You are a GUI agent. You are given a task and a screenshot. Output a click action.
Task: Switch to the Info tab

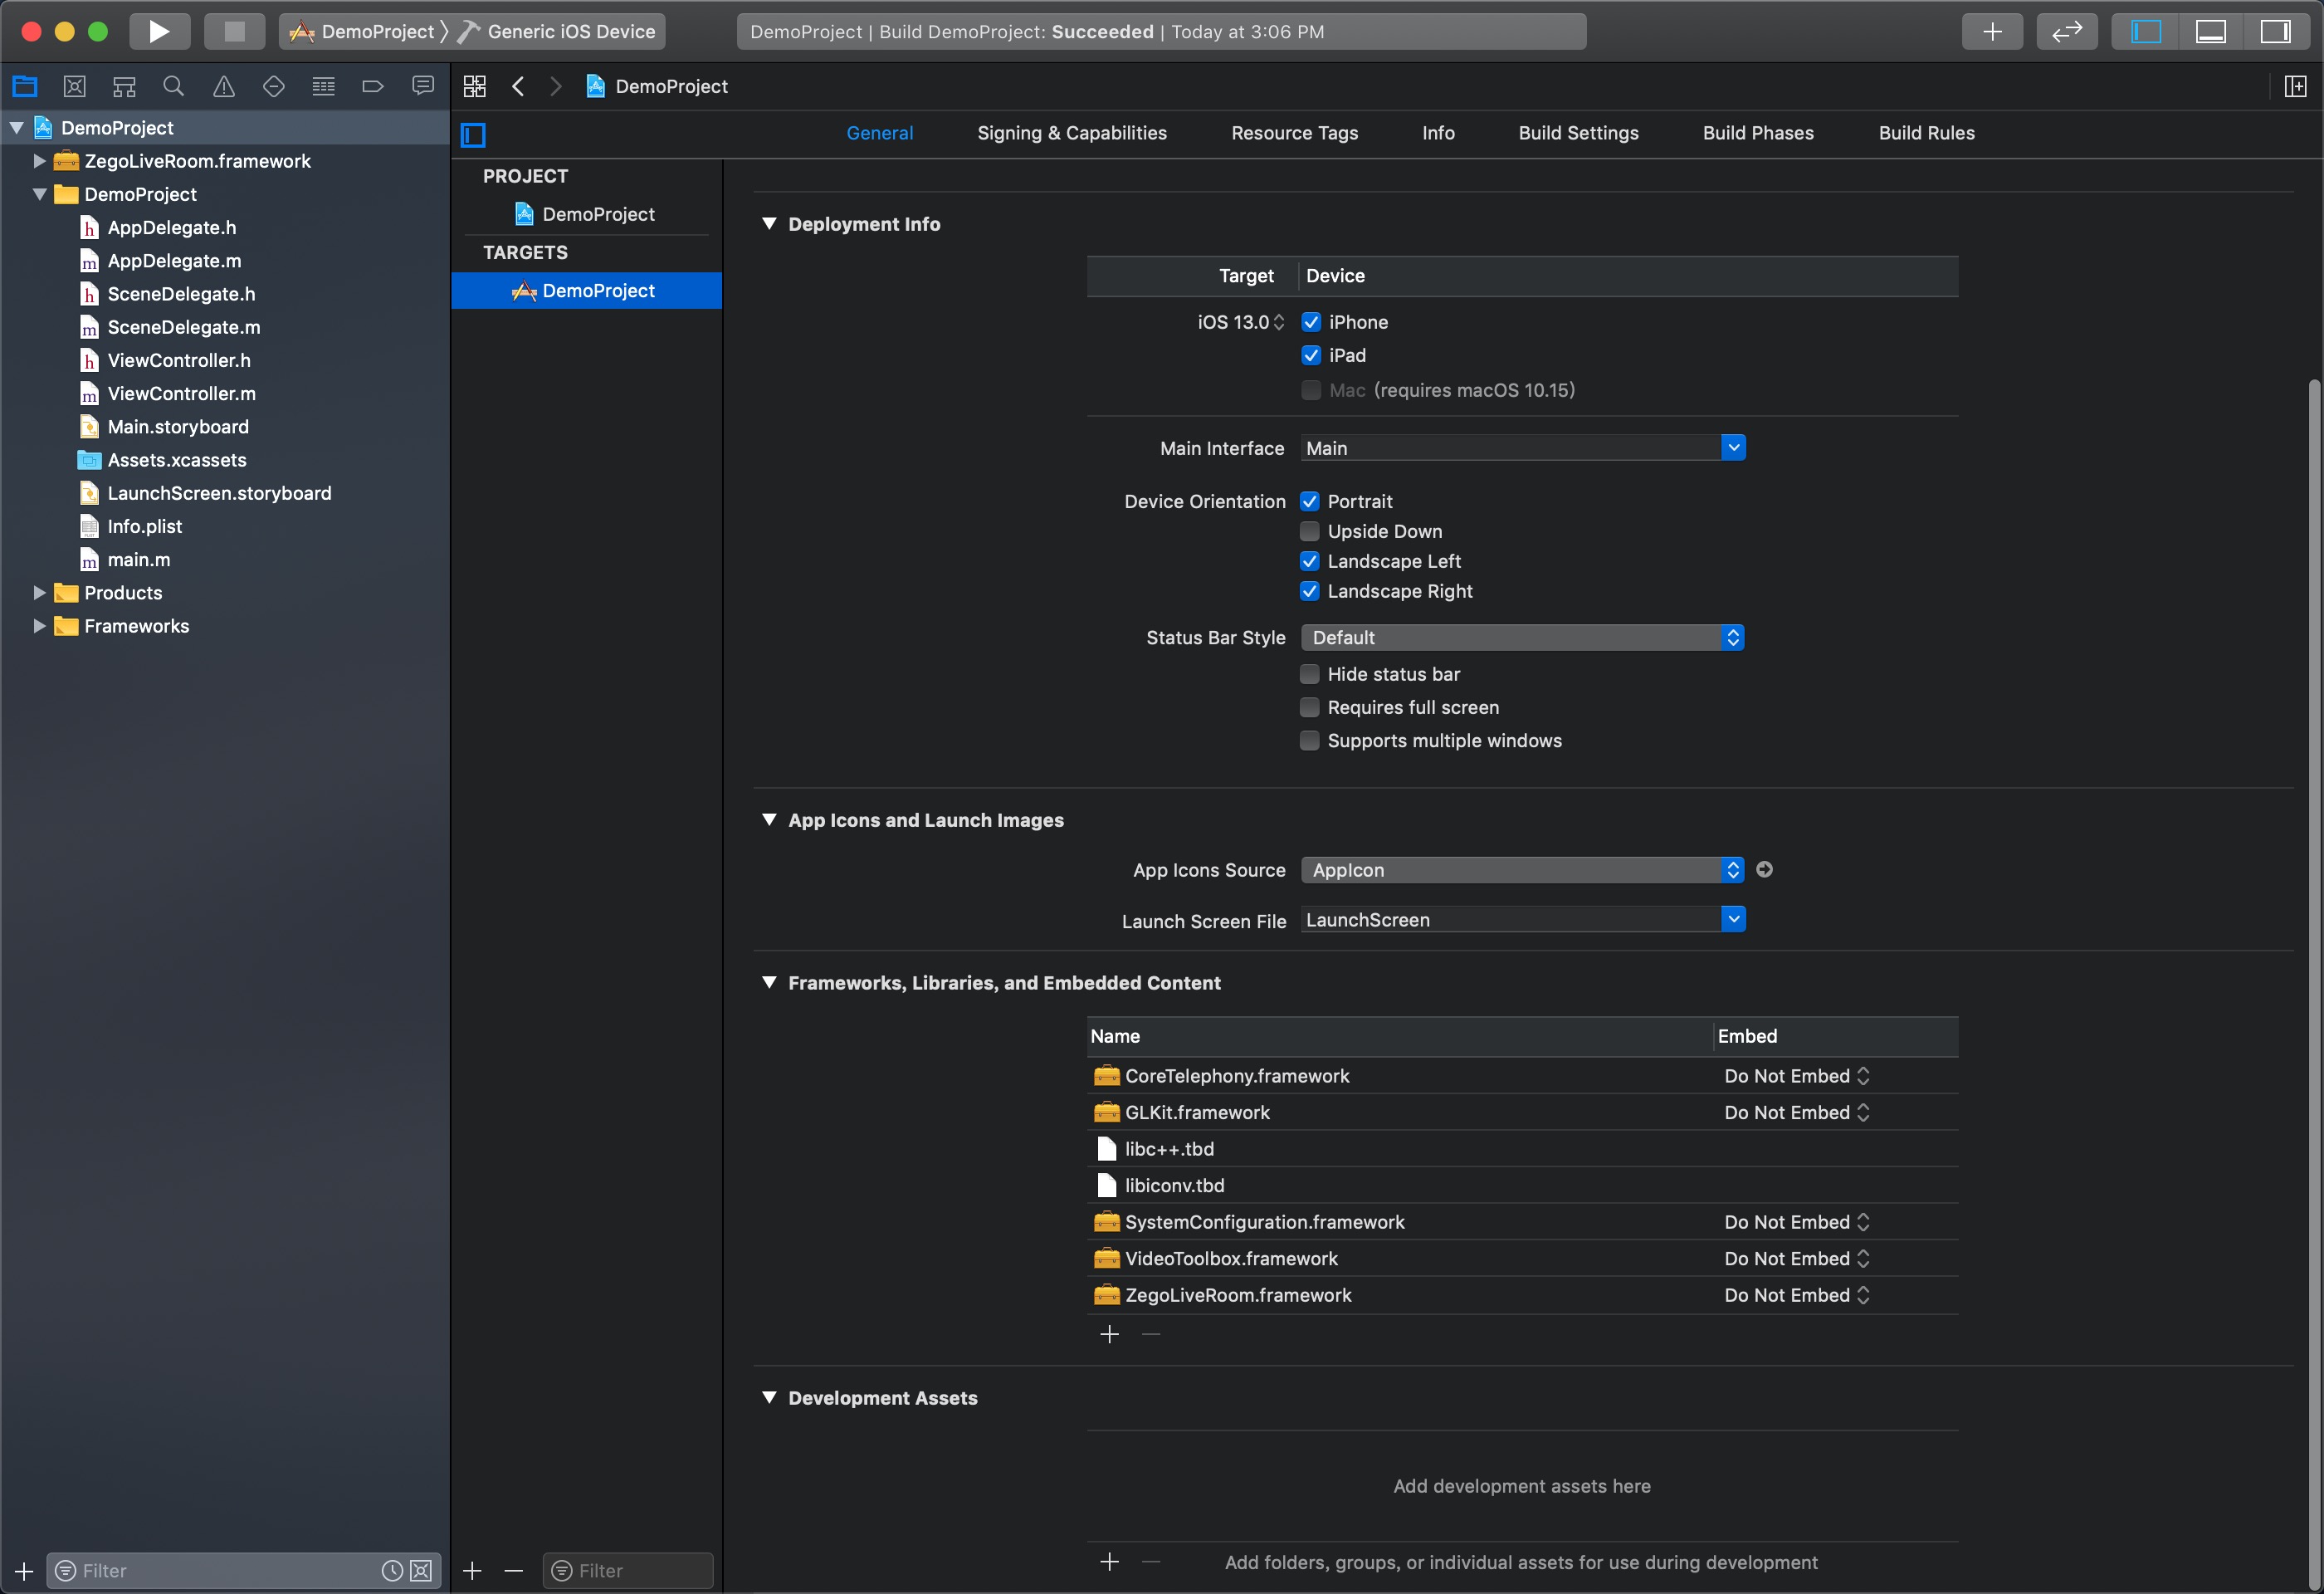click(x=1438, y=133)
